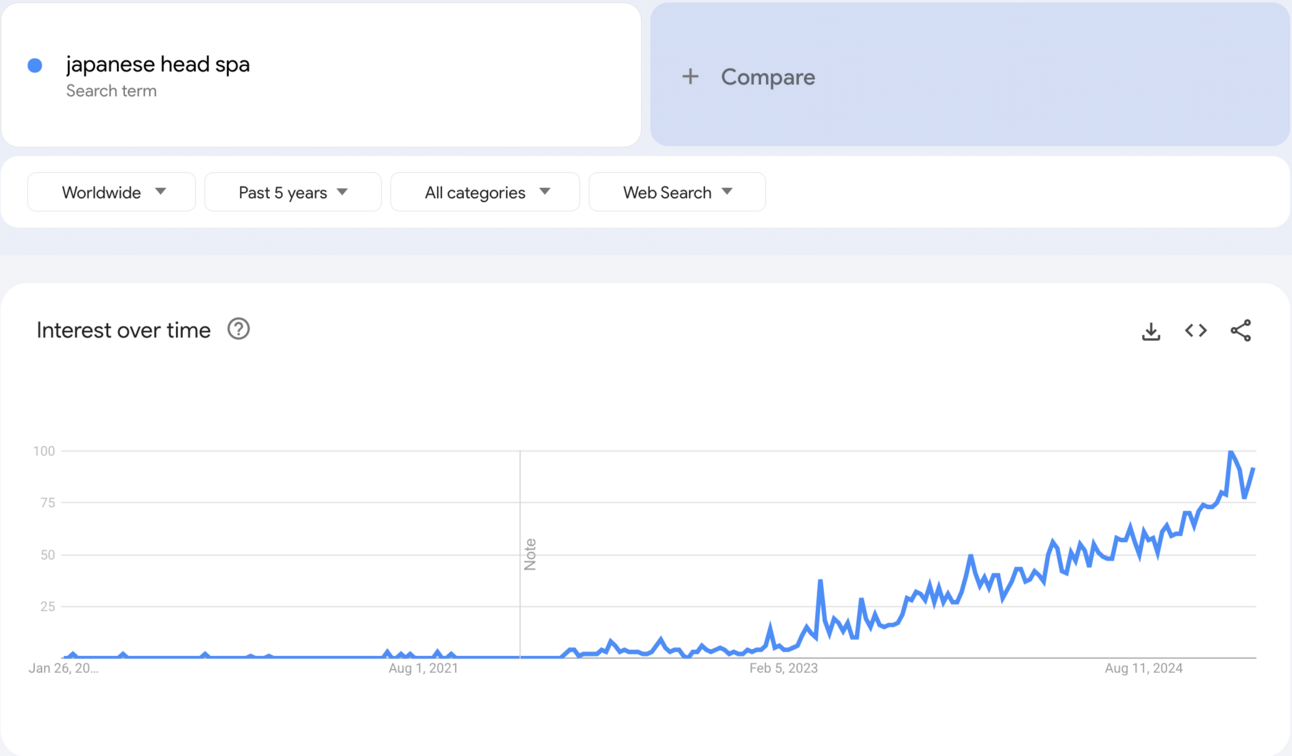Click the blue dot beside japanese head spa
Viewport: 1292px width, 756px height.
35,65
